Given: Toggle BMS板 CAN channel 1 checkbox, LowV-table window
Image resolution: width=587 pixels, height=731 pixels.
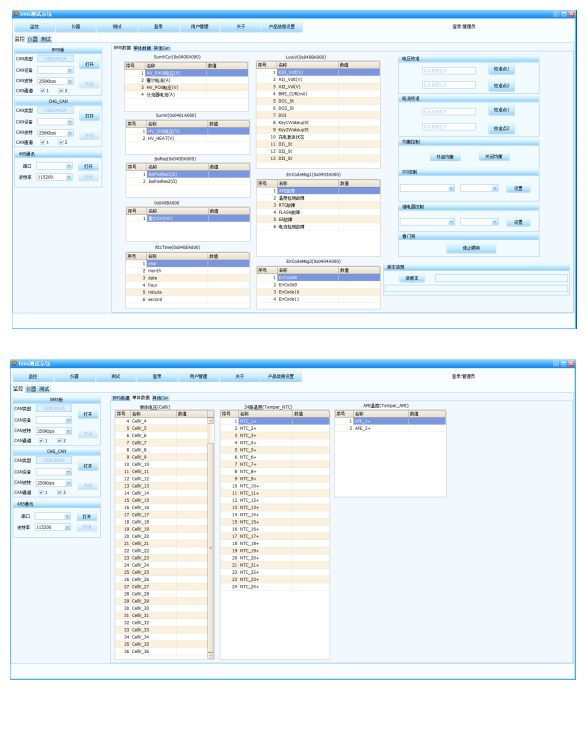Looking at the screenshot, I should pyautogui.click(x=42, y=90).
